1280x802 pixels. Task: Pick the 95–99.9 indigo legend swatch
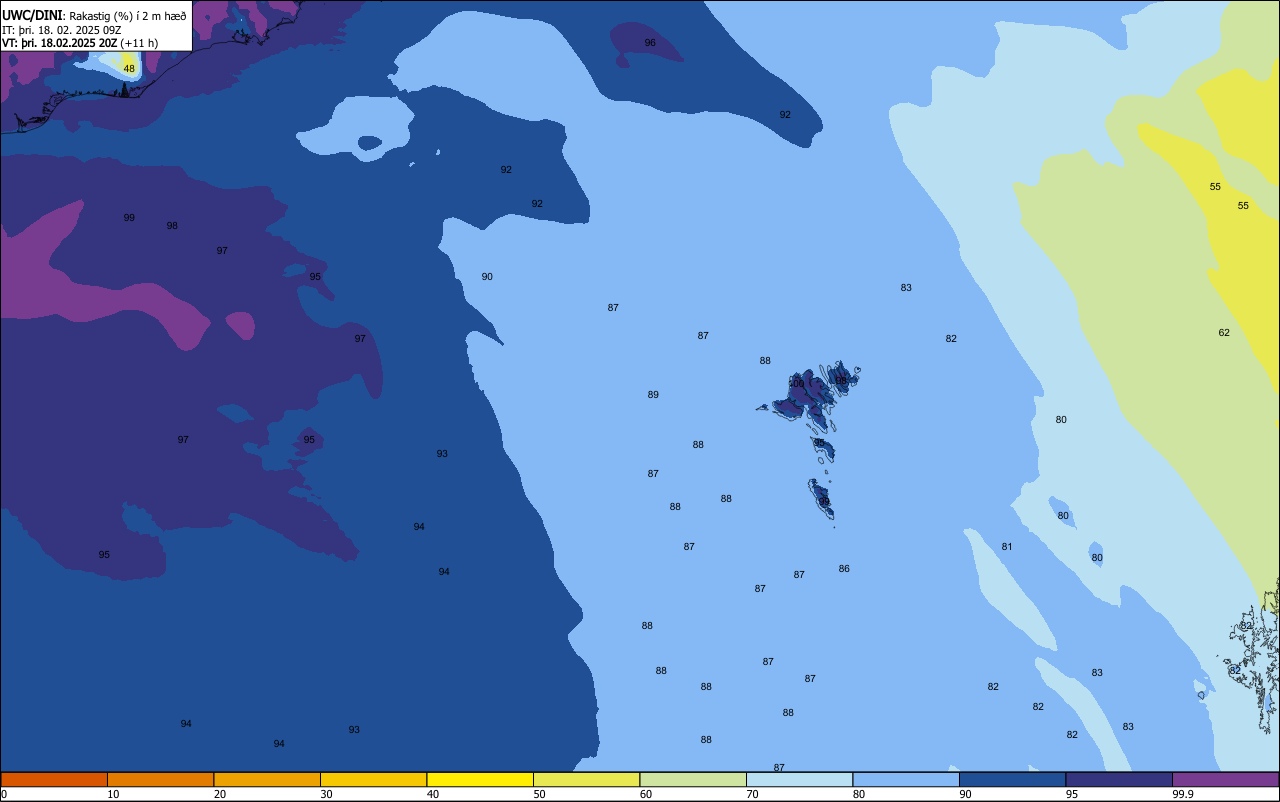click(x=1119, y=779)
